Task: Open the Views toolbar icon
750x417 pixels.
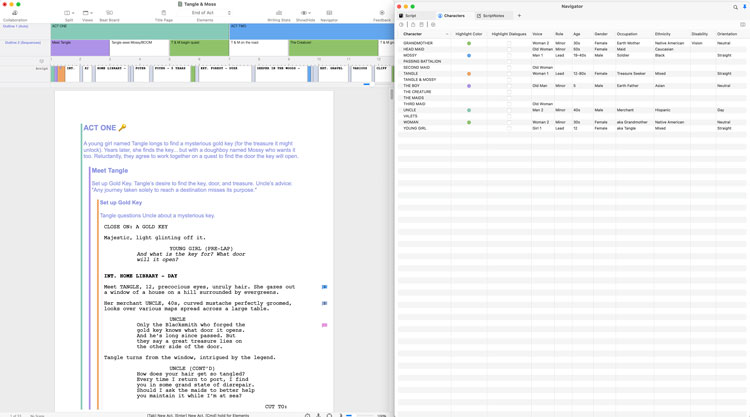Action: tap(87, 13)
